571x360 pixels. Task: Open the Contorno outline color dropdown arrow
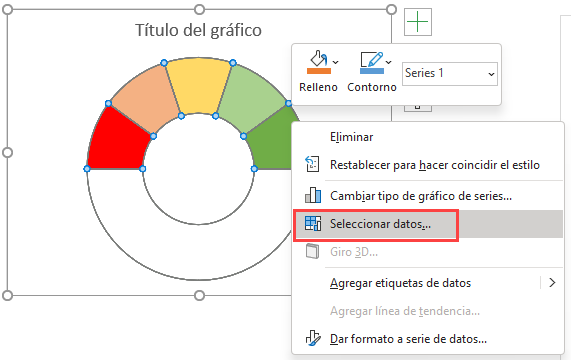coord(389,62)
